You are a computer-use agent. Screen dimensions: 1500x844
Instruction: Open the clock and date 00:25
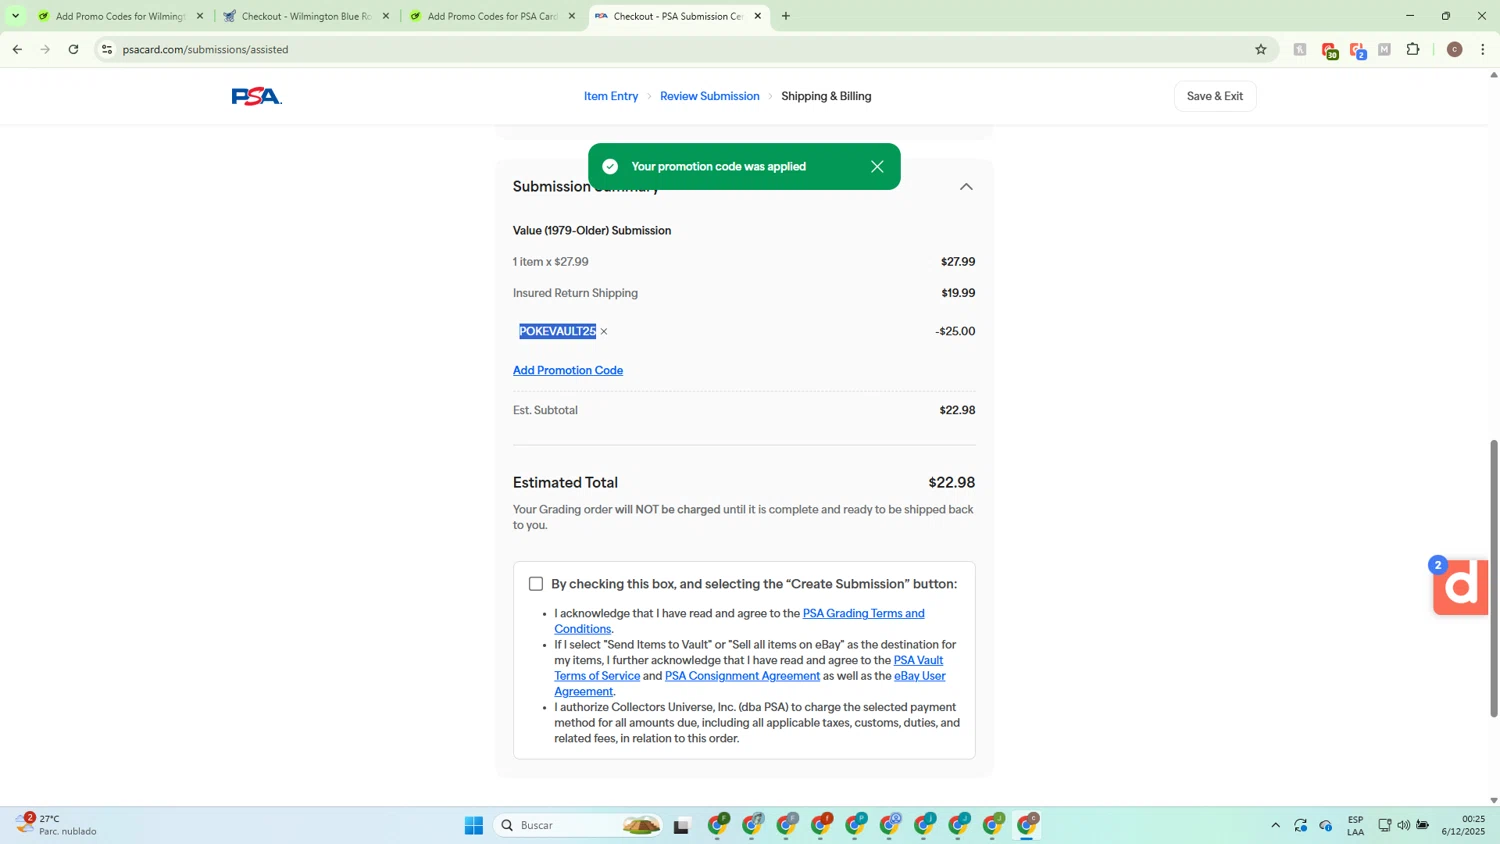click(x=1463, y=825)
